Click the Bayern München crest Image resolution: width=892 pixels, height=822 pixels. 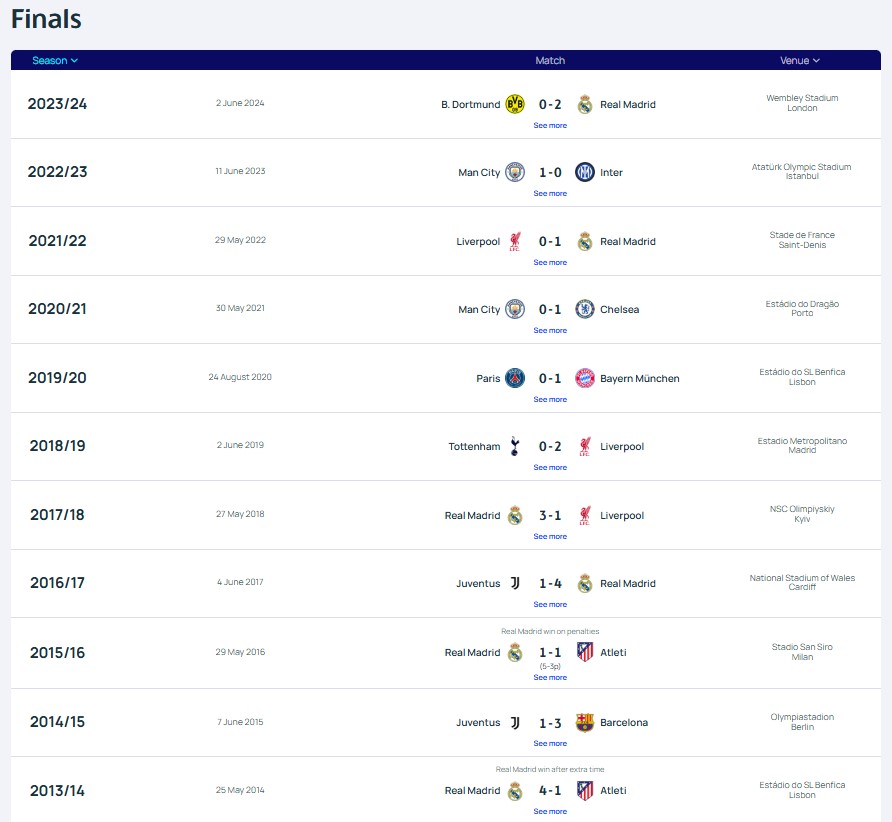(585, 378)
